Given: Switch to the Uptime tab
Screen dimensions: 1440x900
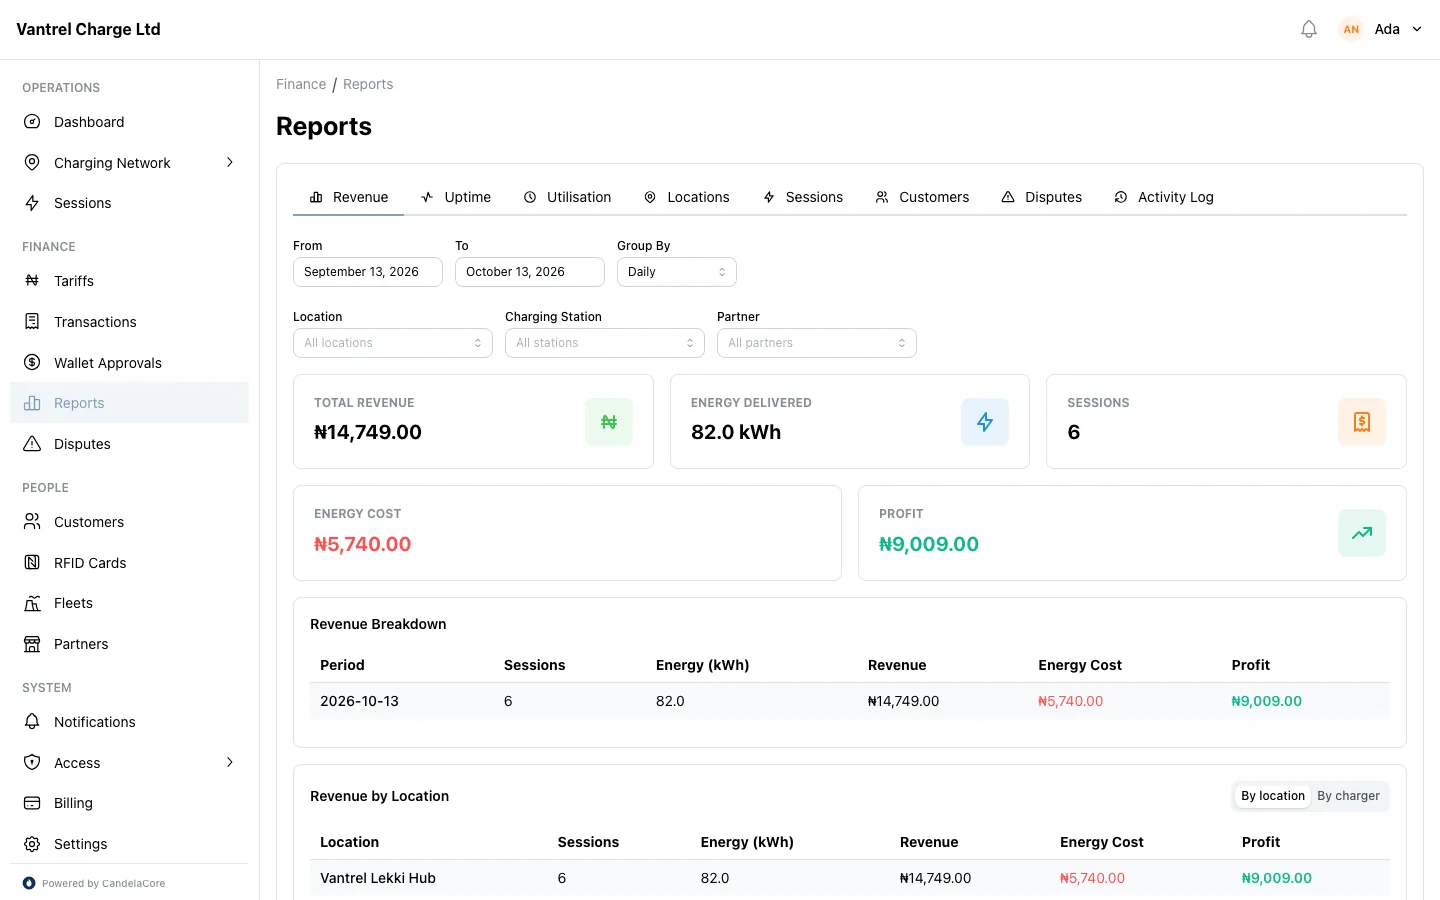Looking at the screenshot, I should click(x=456, y=197).
